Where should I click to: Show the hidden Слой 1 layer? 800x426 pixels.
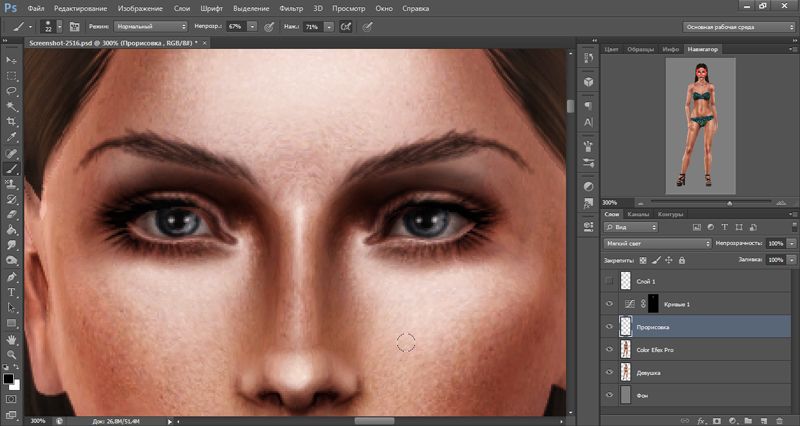point(609,281)
